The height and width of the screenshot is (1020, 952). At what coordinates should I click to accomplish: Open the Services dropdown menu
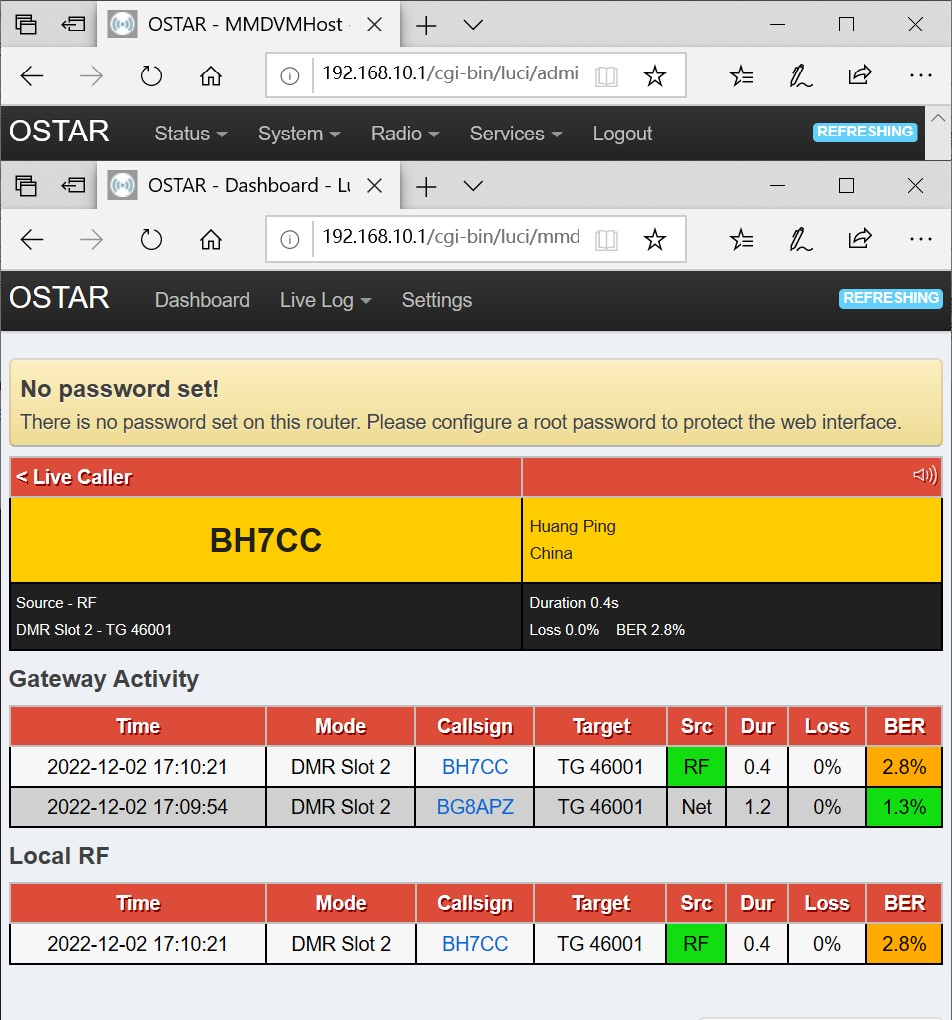coord(515,134)
